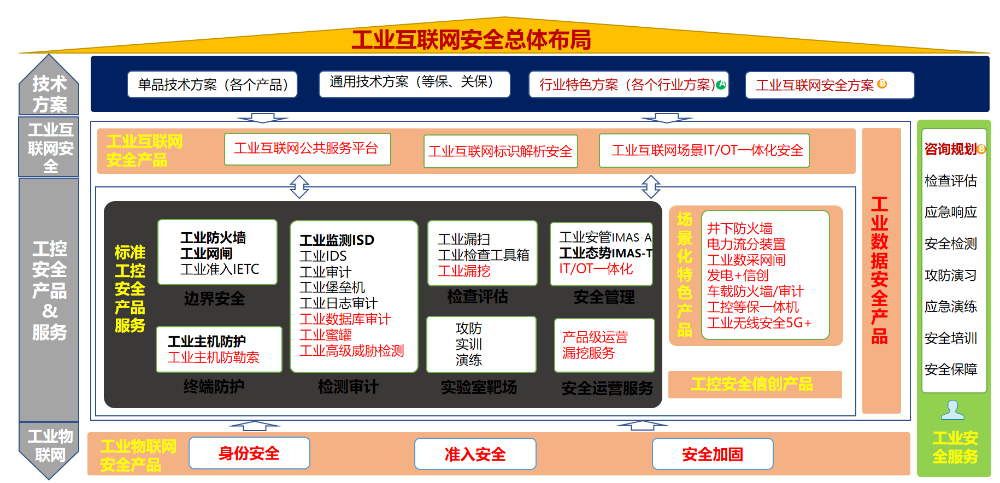Screen dimensions: 1000x483
Task: Click 检查评估 in the 工业安全服务 column
Action: coord(950,181)
